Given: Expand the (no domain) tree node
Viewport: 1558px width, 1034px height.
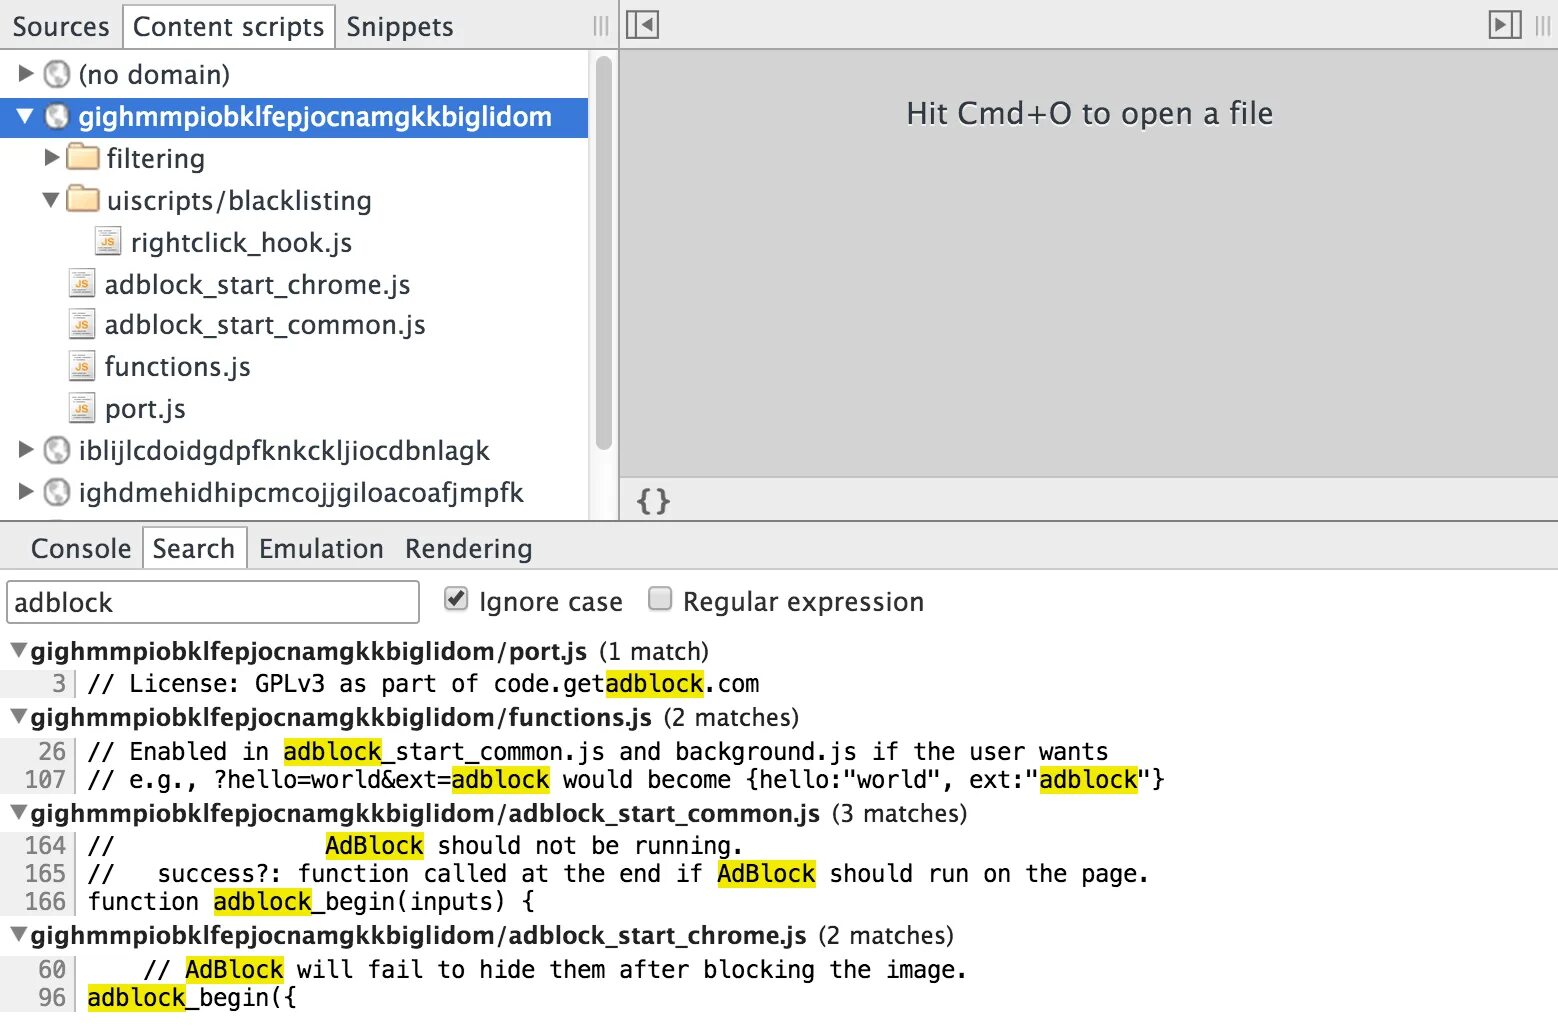Looking at the screenshot, I should click(x=26, y=73).
